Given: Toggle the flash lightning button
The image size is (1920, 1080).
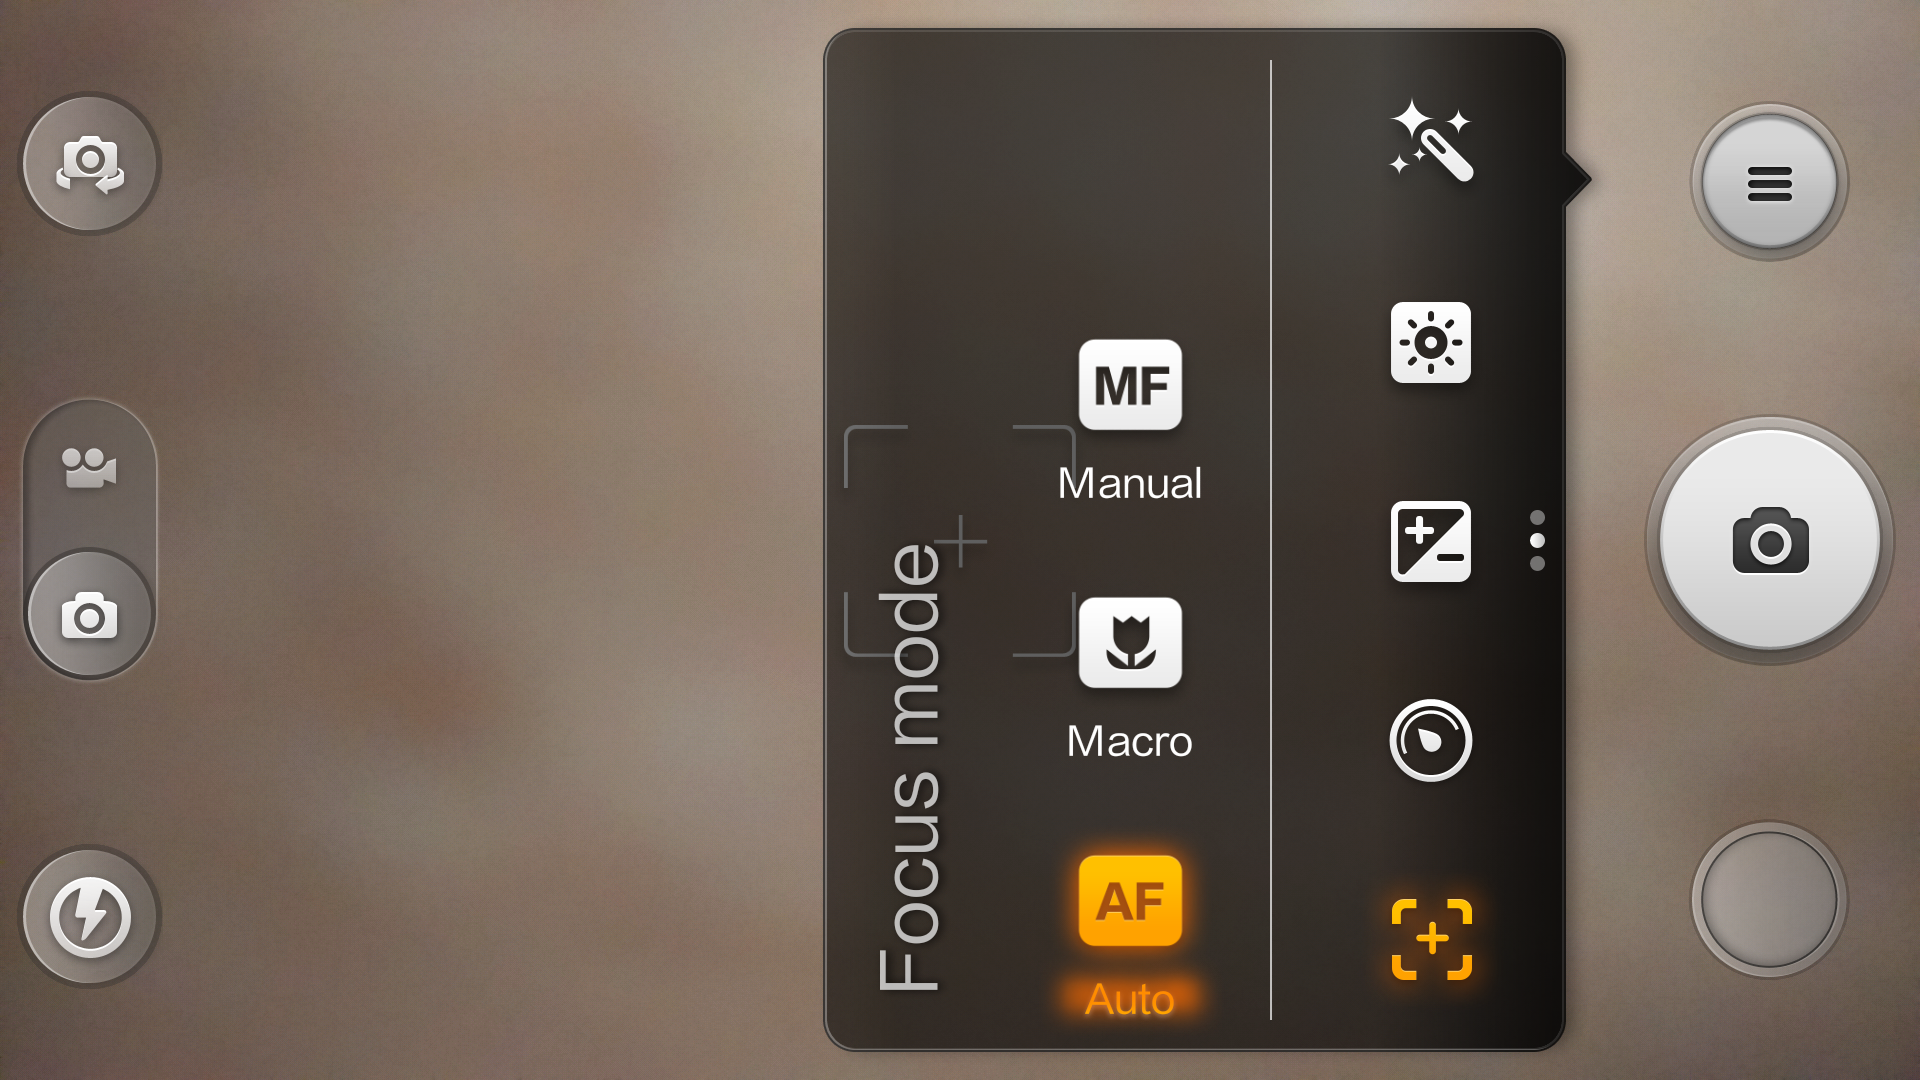Looking at the screenshot, I should coord(90,916).
